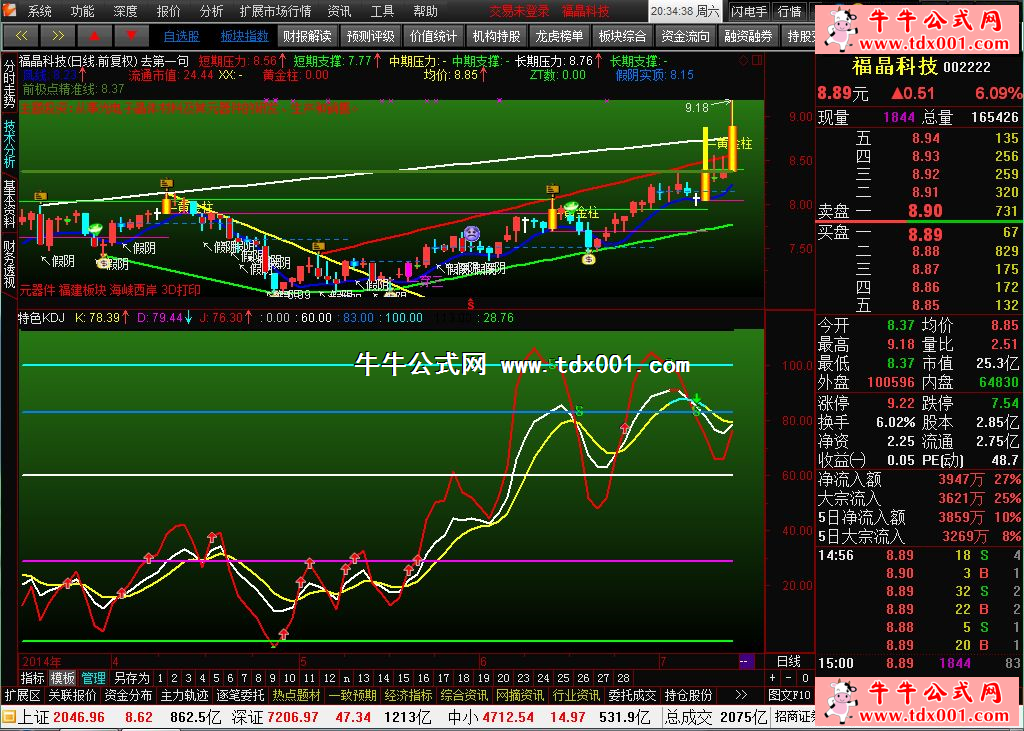Click the 图文F10 button
The image size is (1024, 731).
tap(790, 695)
